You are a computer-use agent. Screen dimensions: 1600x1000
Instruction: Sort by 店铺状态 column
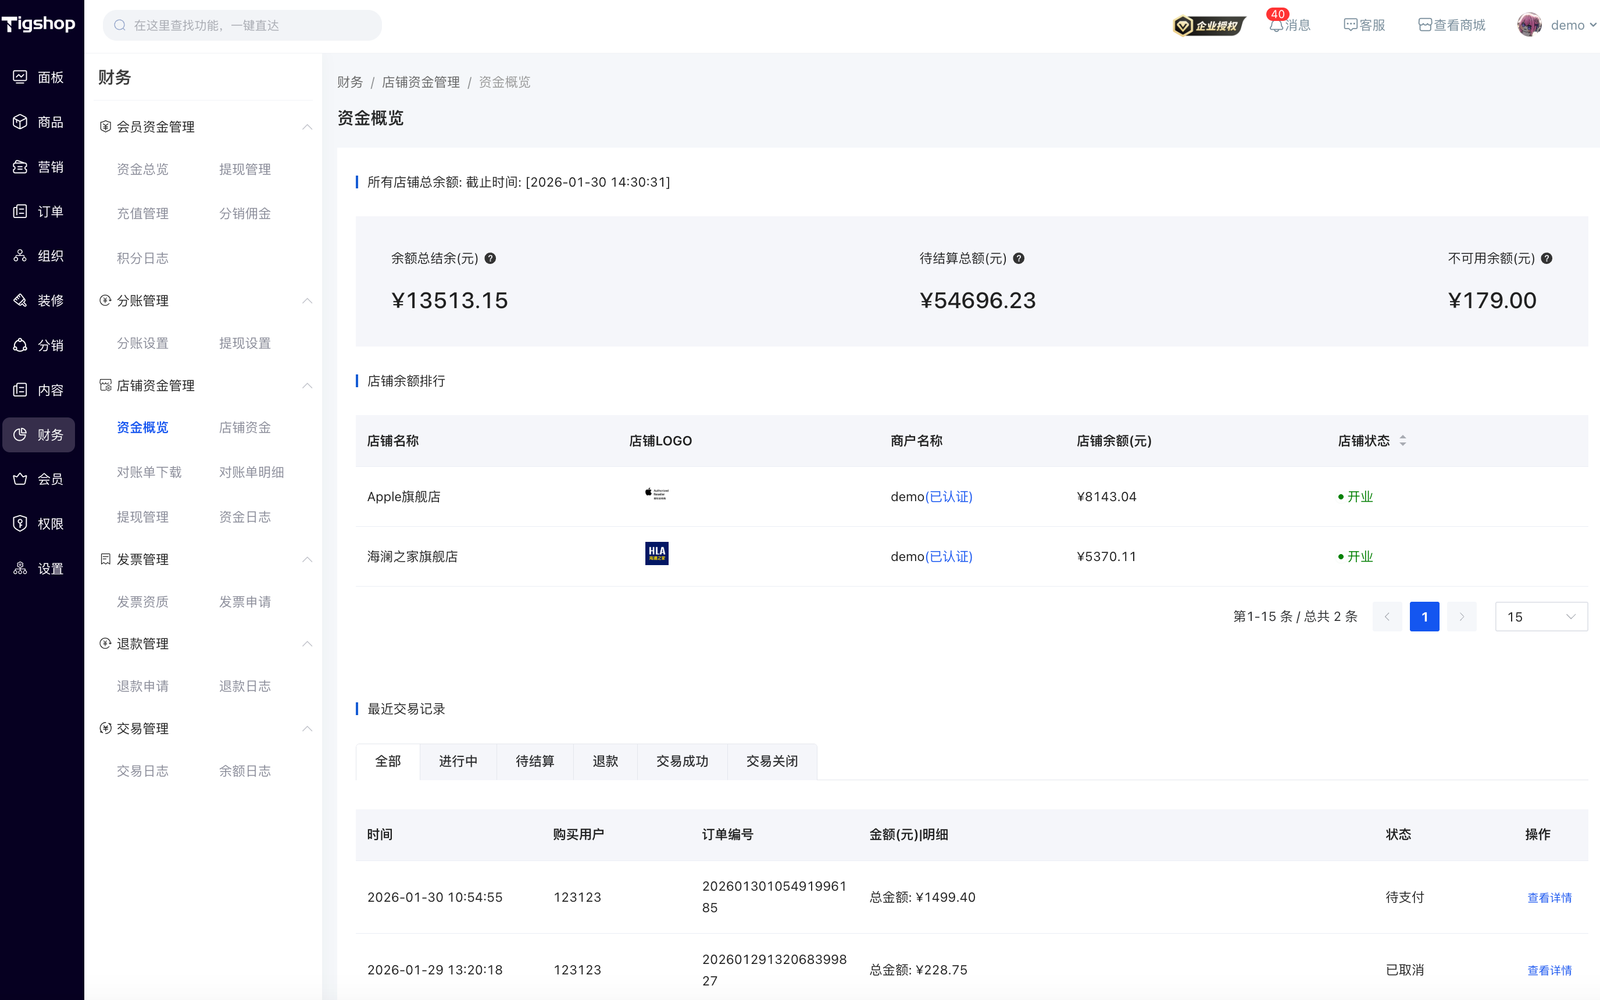pos(1402,441)
